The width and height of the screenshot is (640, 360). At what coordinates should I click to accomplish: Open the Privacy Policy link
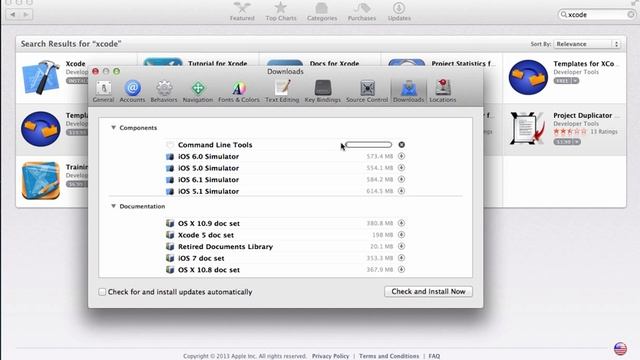(330, 356)
